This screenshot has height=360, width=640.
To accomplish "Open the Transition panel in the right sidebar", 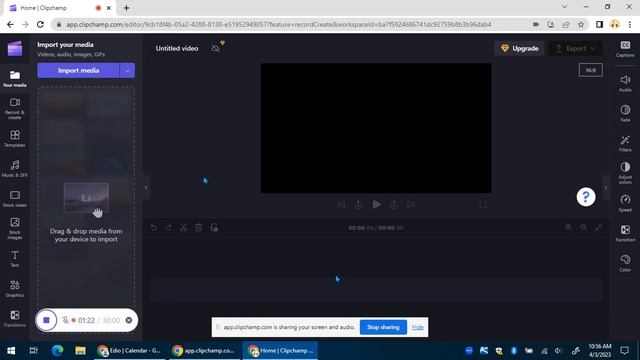I will coord(625,233).
